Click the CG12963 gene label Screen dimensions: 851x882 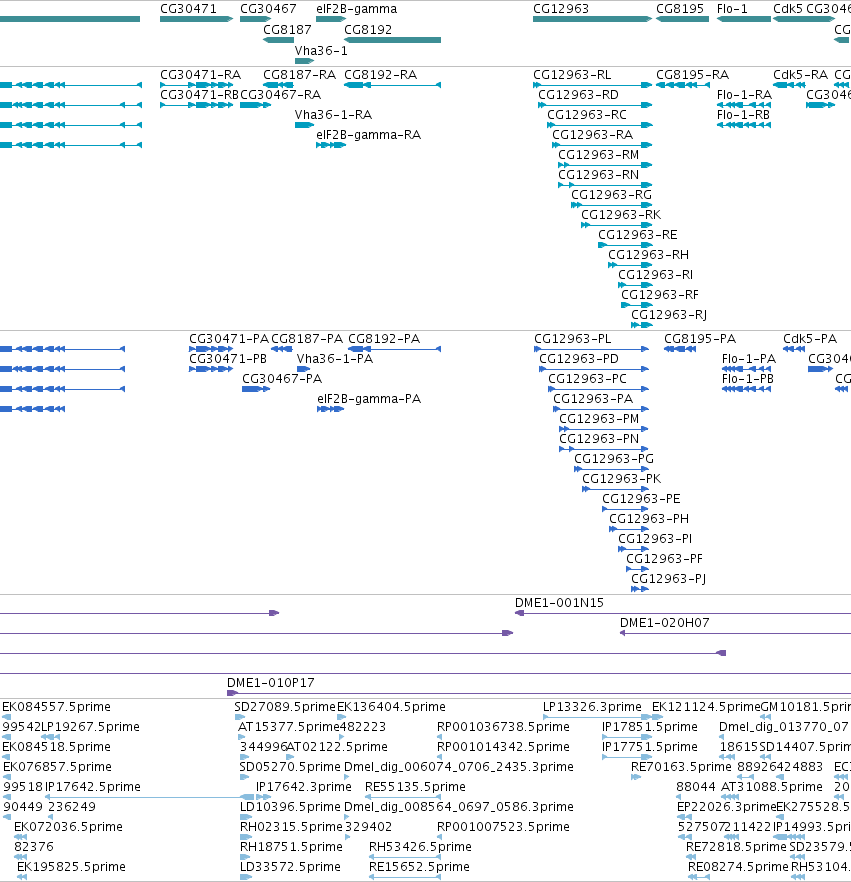[561, 9]
